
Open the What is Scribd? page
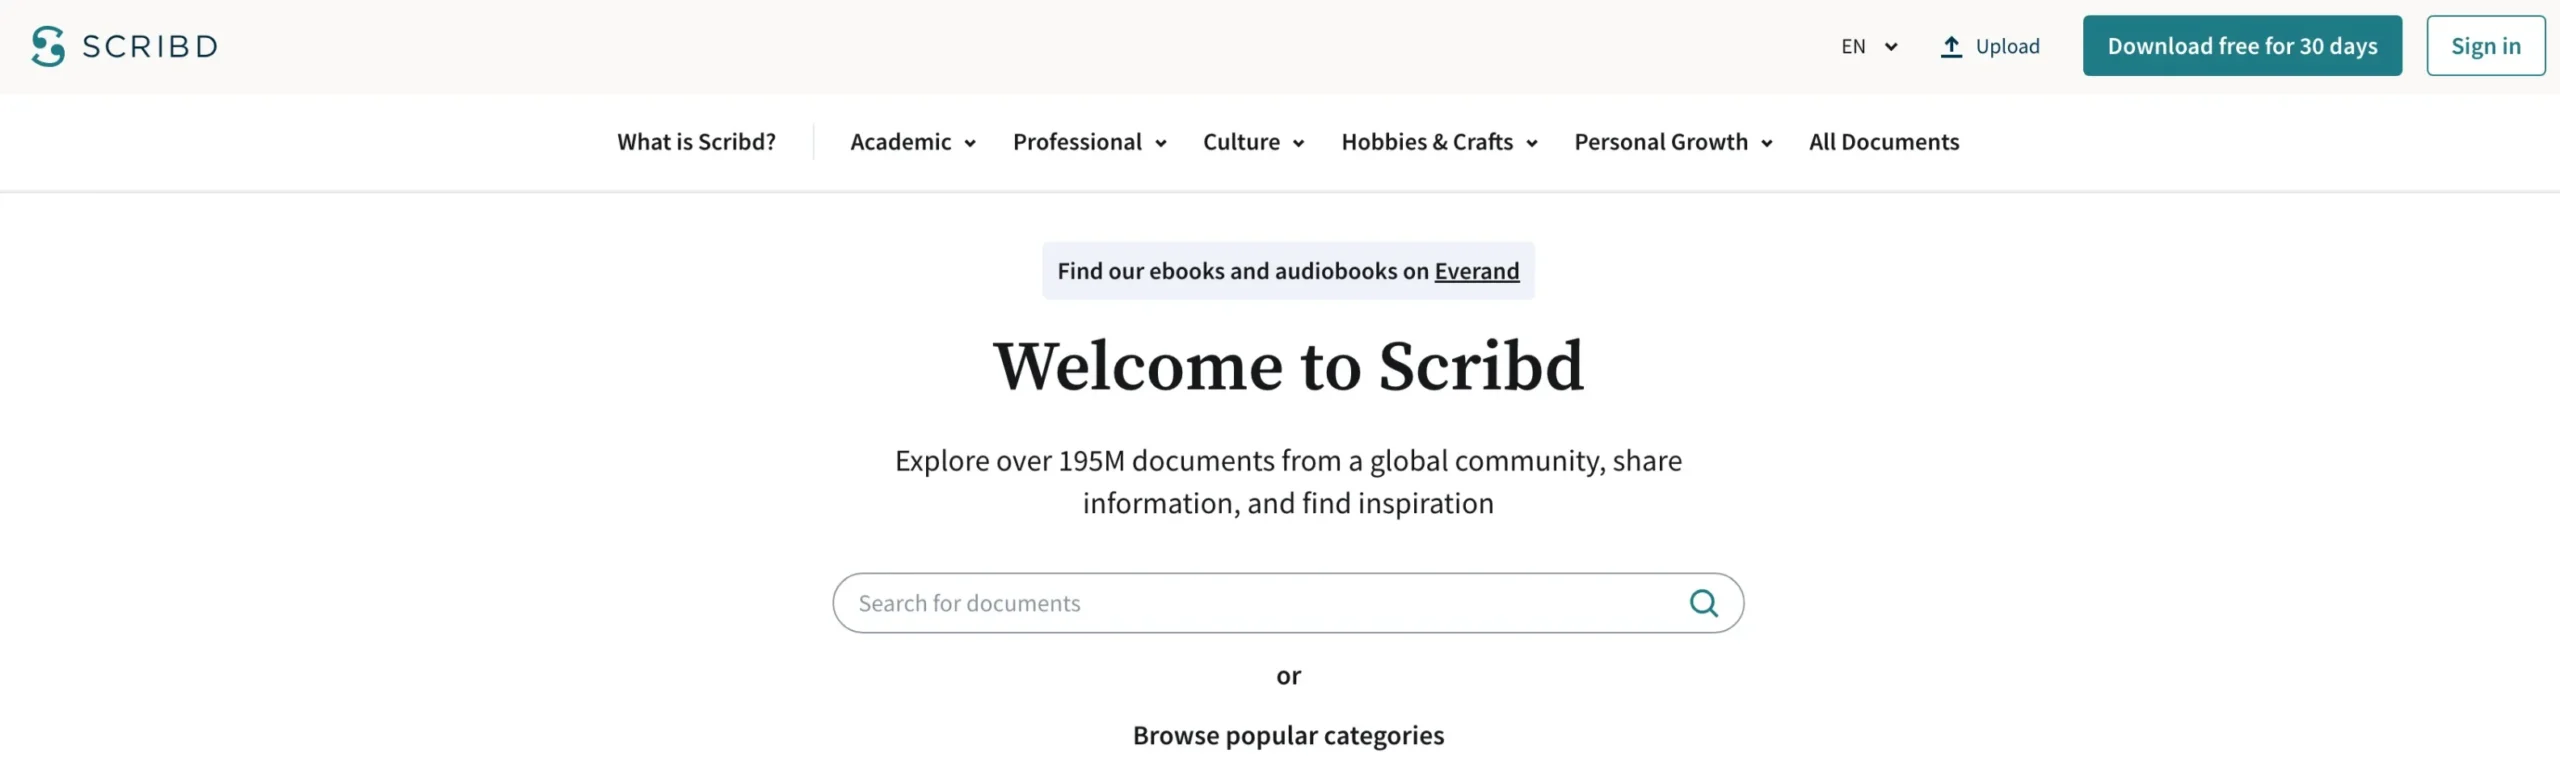tap(696, 142)
